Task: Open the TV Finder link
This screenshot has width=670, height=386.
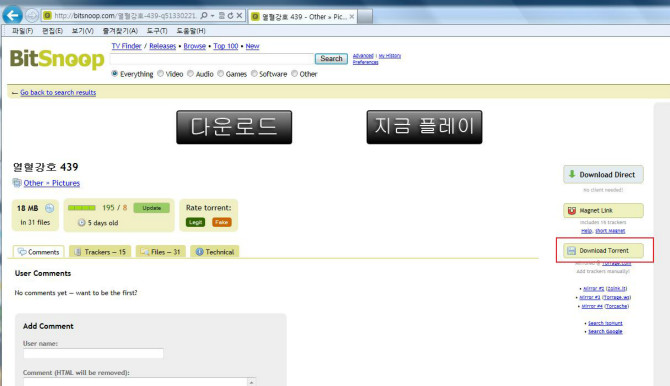Action: (x=126, y=46)
